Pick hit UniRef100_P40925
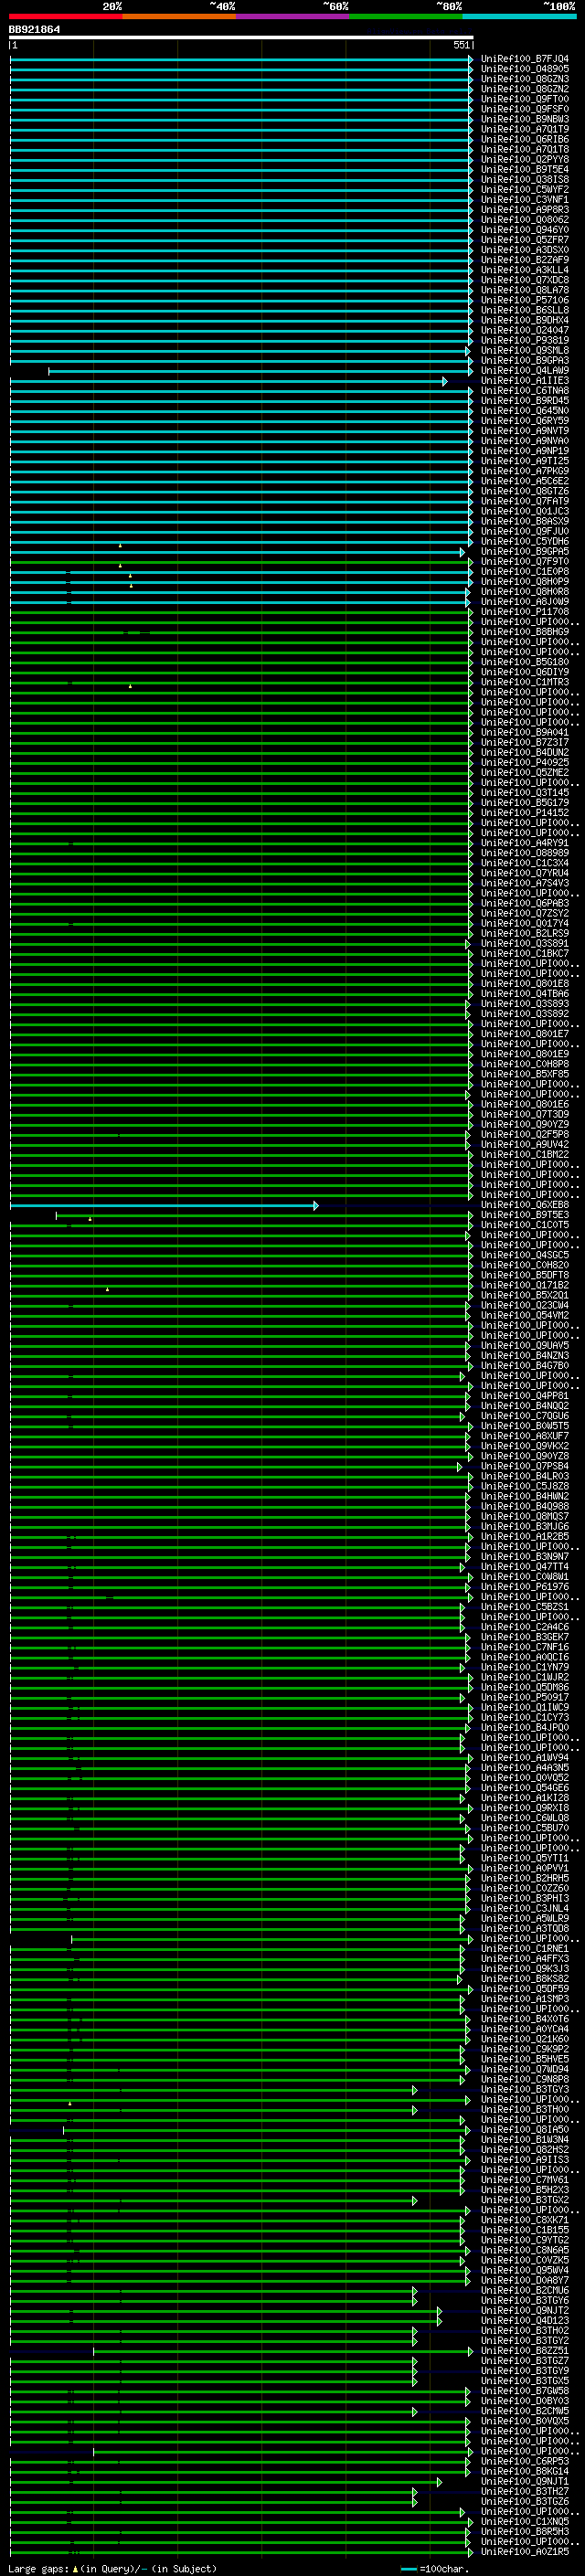Screen dimensions: 585x2576 click(525, 763)
